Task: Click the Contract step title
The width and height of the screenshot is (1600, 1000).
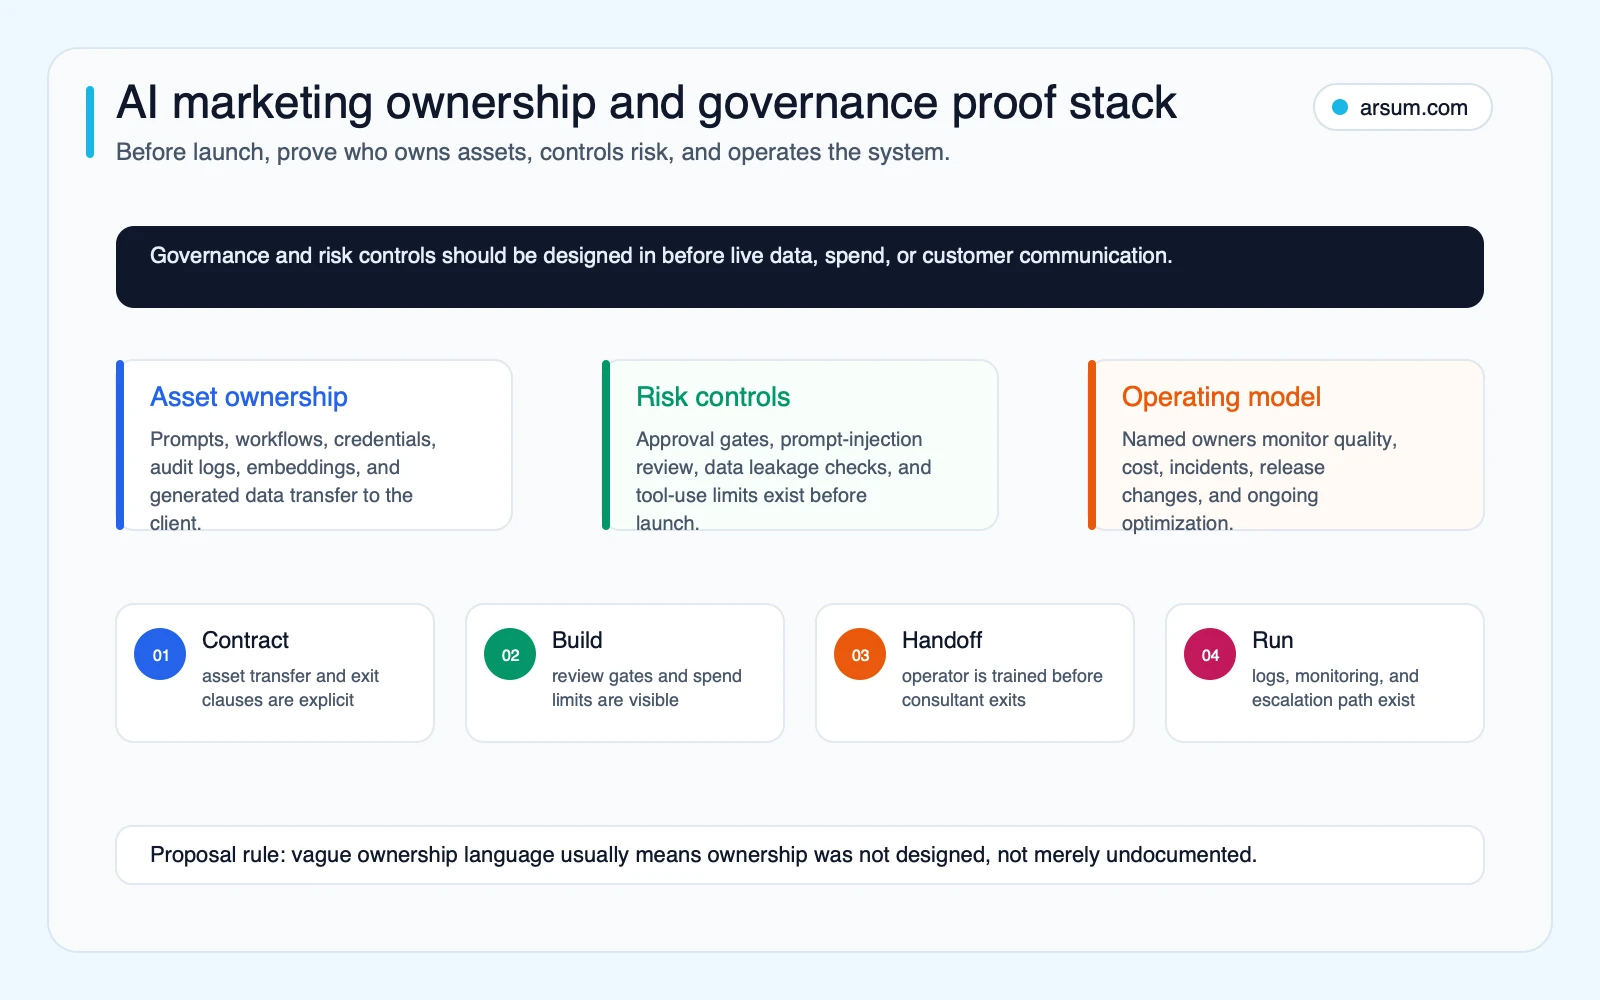Action: [x=245, y=640]
